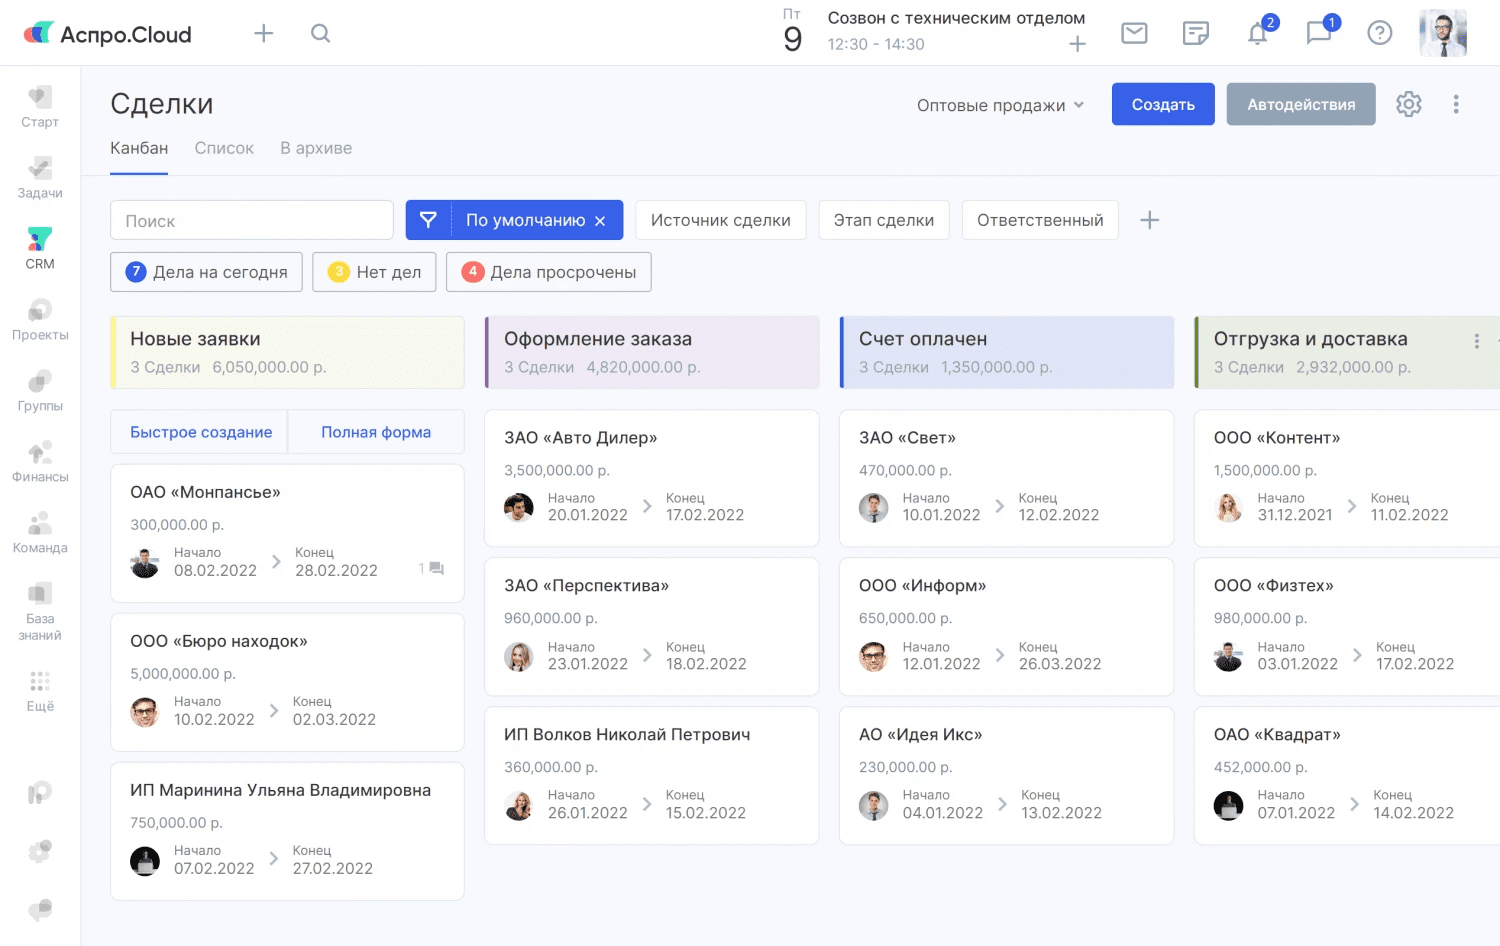Toggle the Дела на сегодня filter
The width and height of the screenshot is (1500, 946).
[207, 272]
